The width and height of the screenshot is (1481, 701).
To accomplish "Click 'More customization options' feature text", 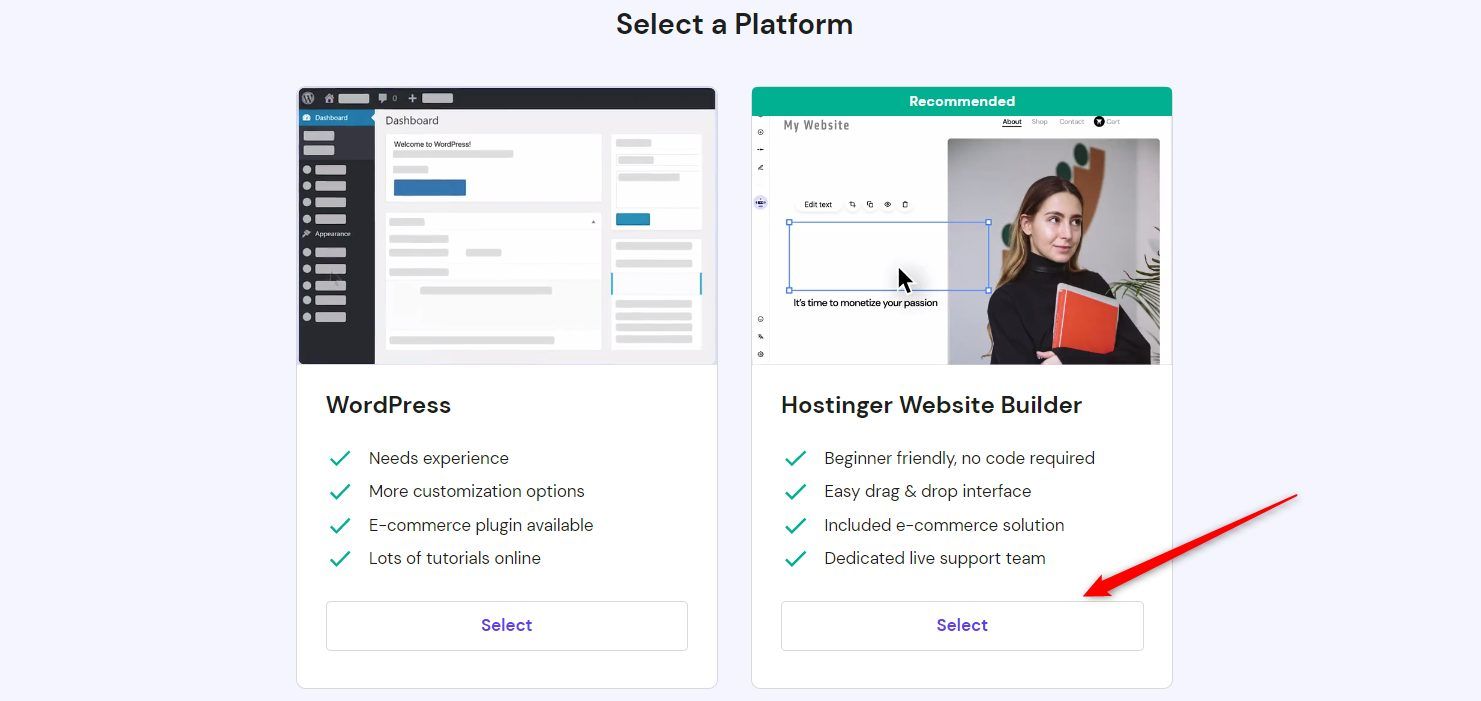I will (477, 491).
